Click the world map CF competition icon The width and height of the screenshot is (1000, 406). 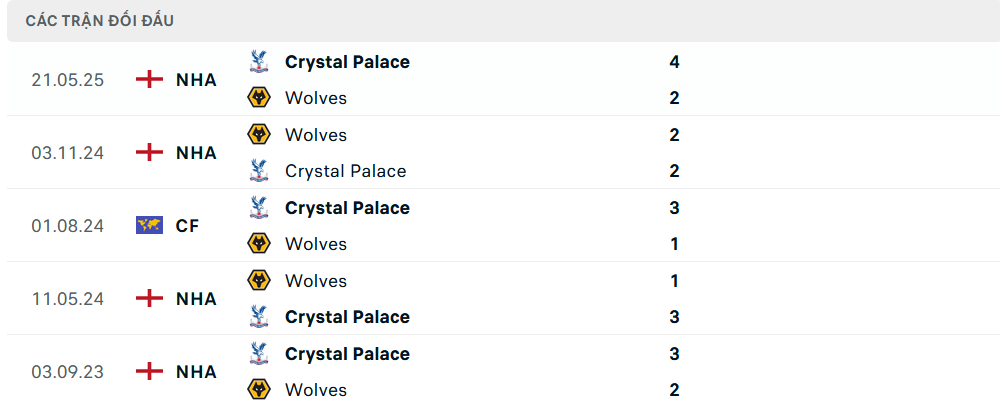(x=149, y=225)
